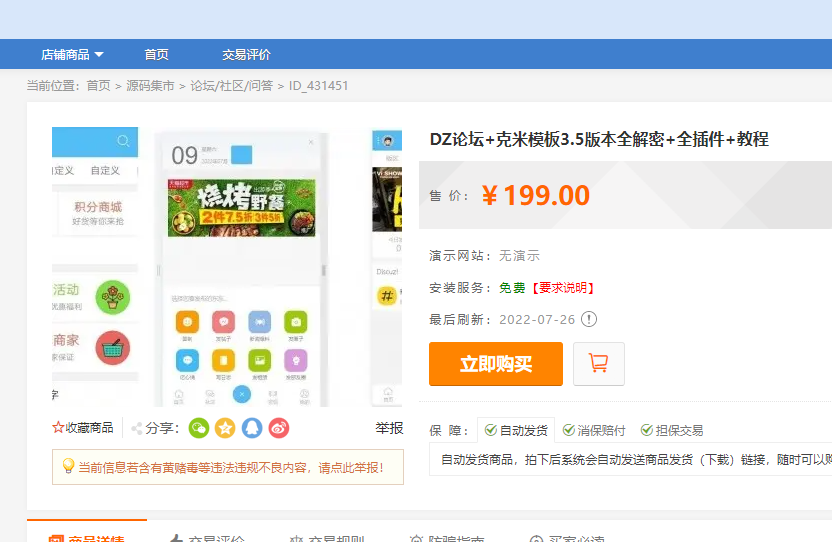Share via the blue QQ icon

tap(252, 428)
